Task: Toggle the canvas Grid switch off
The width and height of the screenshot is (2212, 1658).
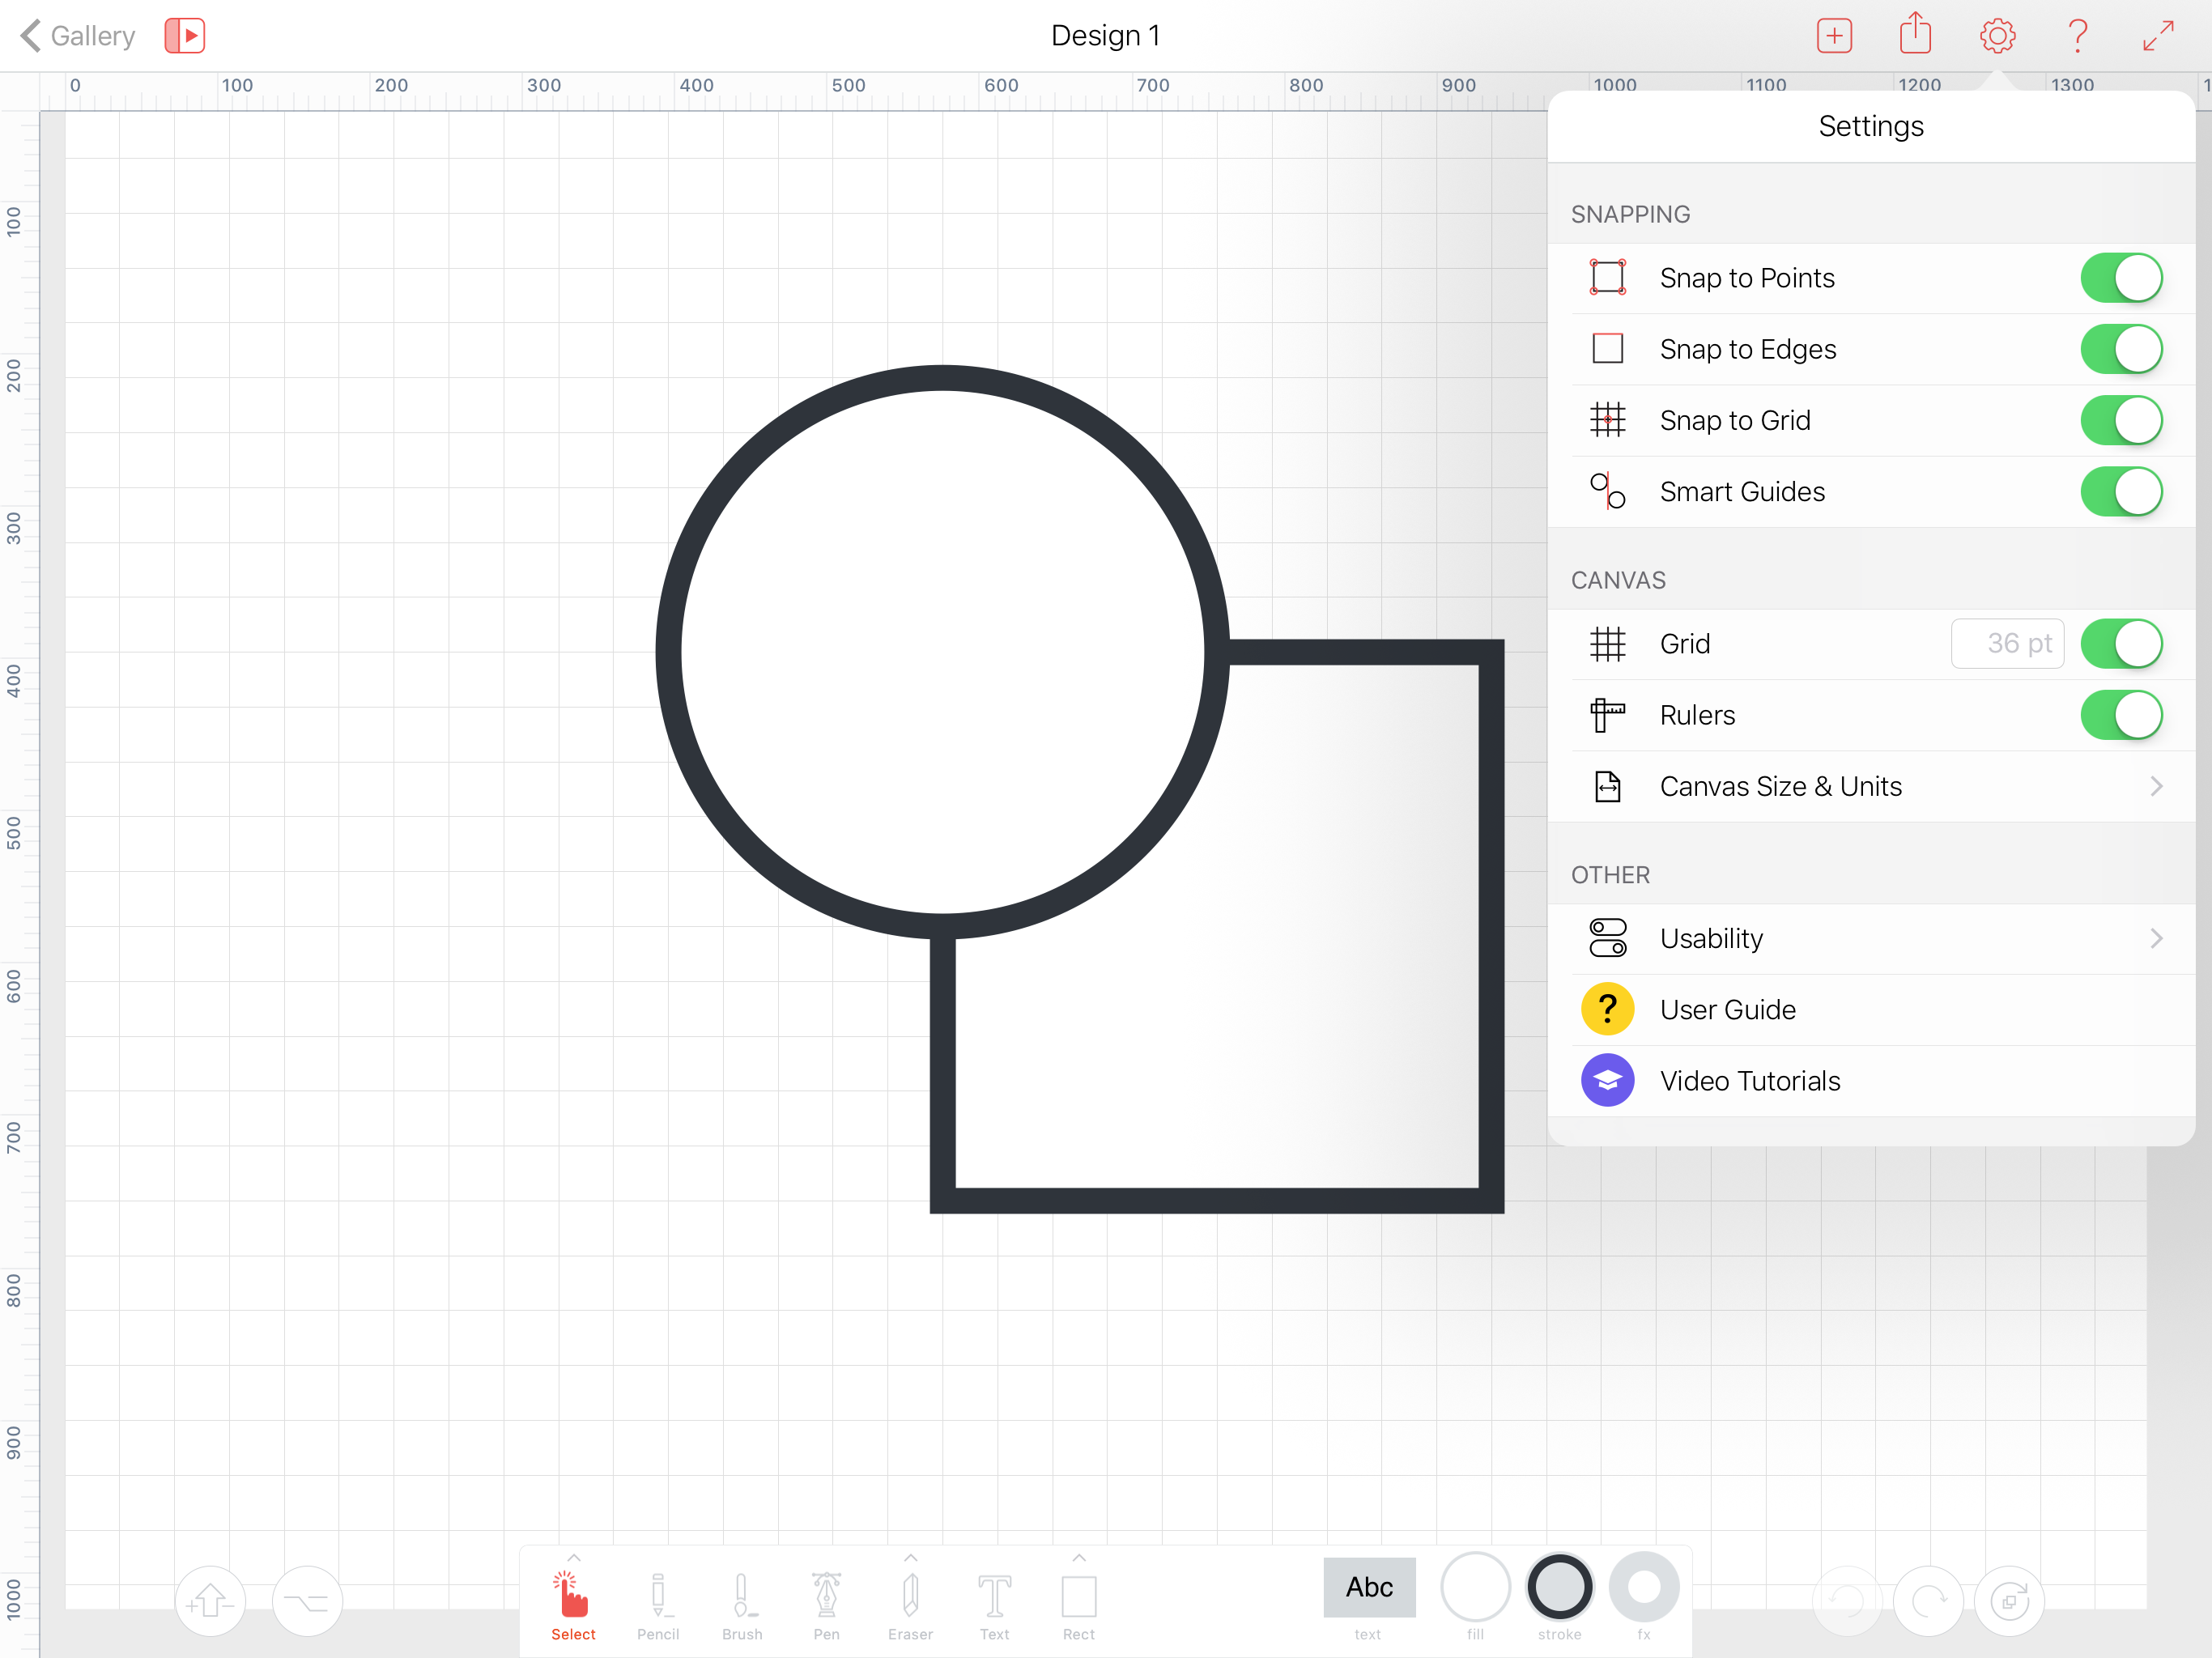Action: pos(2121,643)
